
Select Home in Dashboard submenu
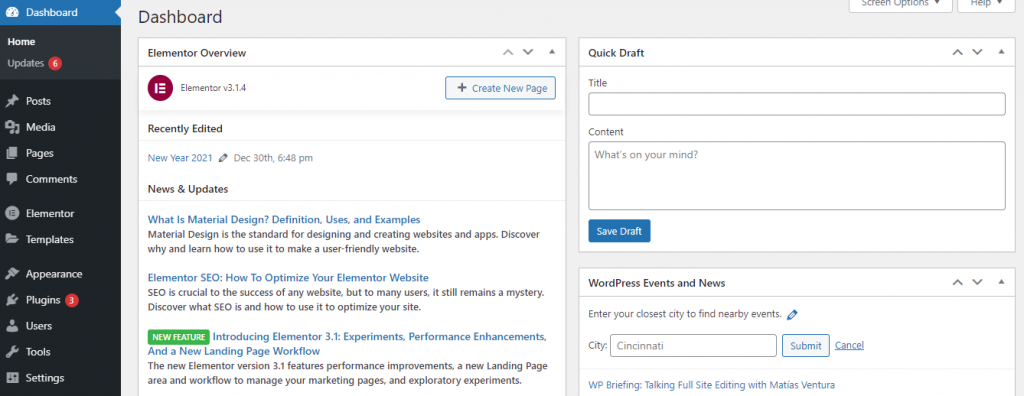coord(22,42)
